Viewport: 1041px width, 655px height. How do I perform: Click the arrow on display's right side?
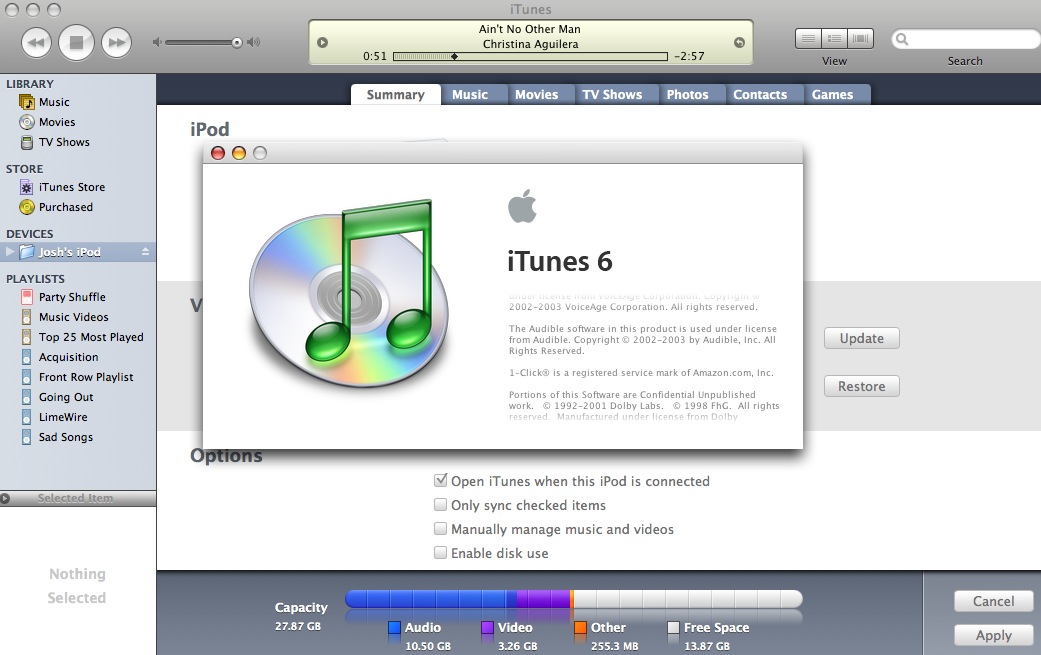coord(739,42)
